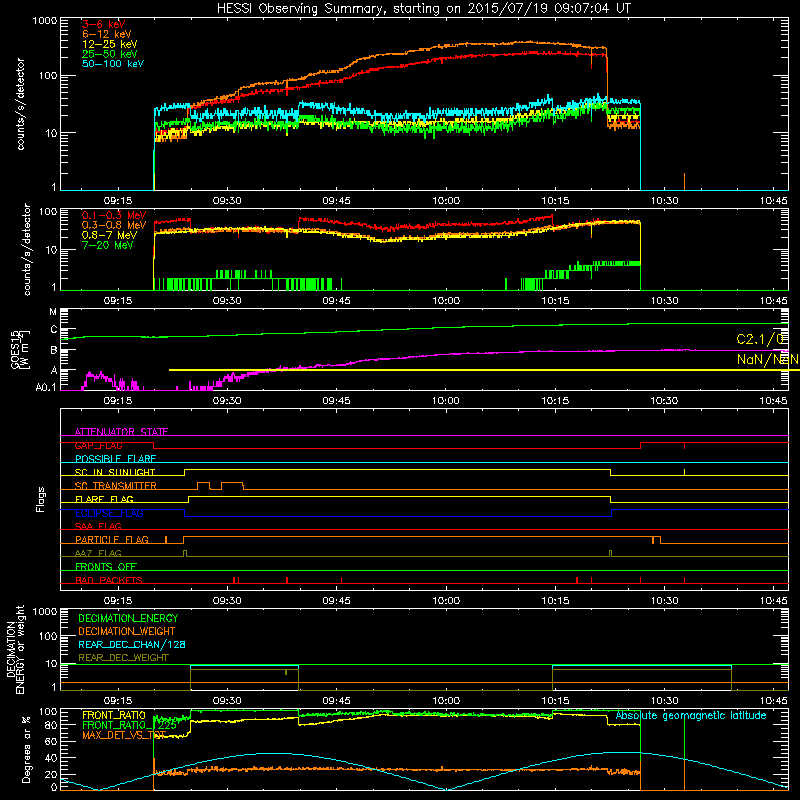Viewport: 800px width, 800px height.
Task: Click the HESSI Observing Summary title
Action: 423,9
